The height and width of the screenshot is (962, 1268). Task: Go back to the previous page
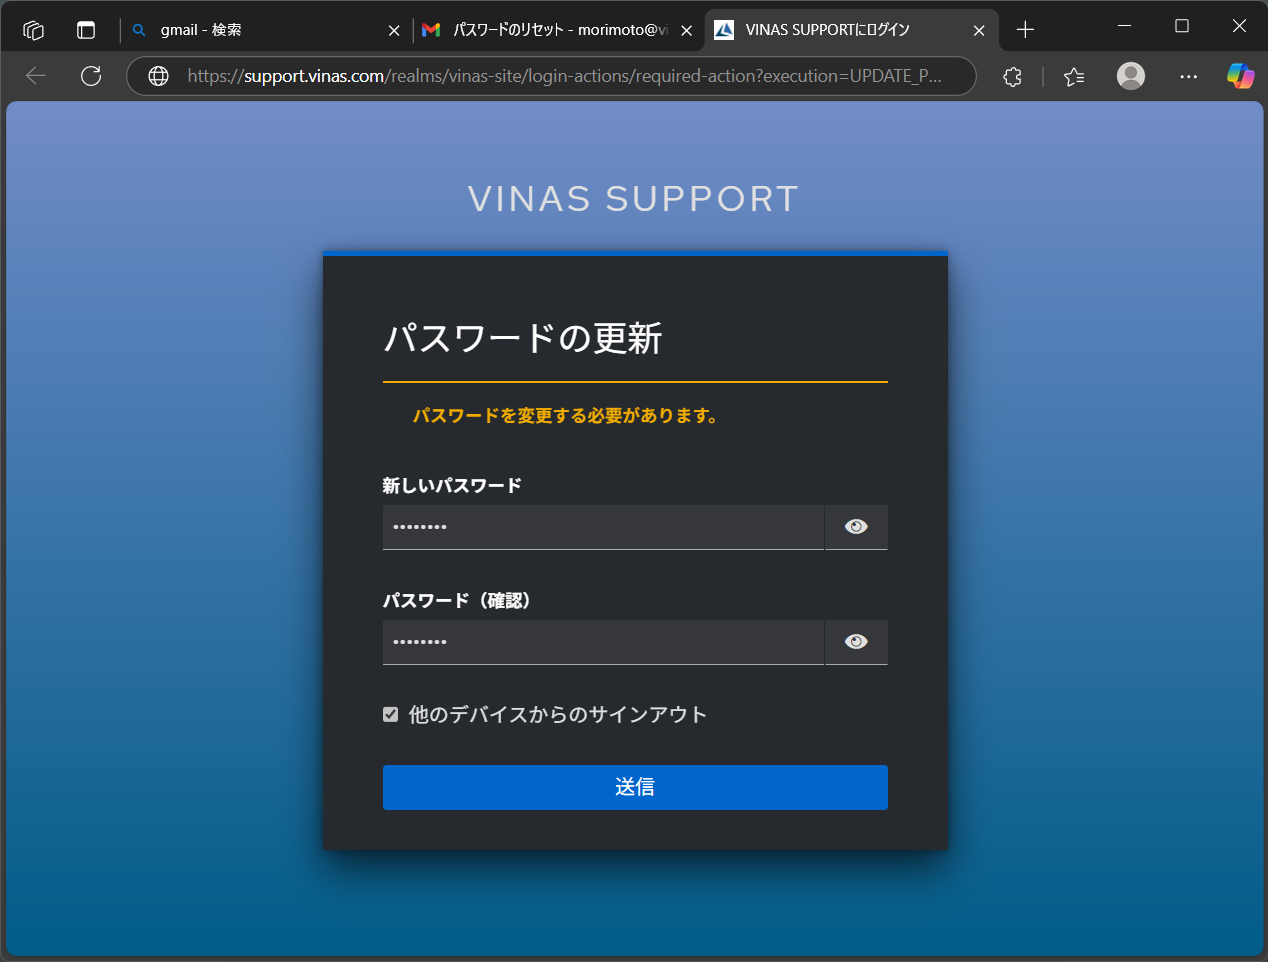point(36,76)
